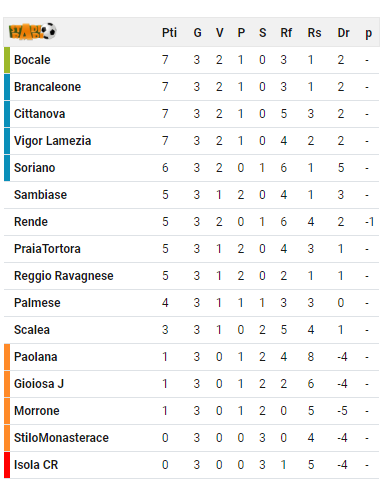Open the StiloMonasterace team link

61,438
